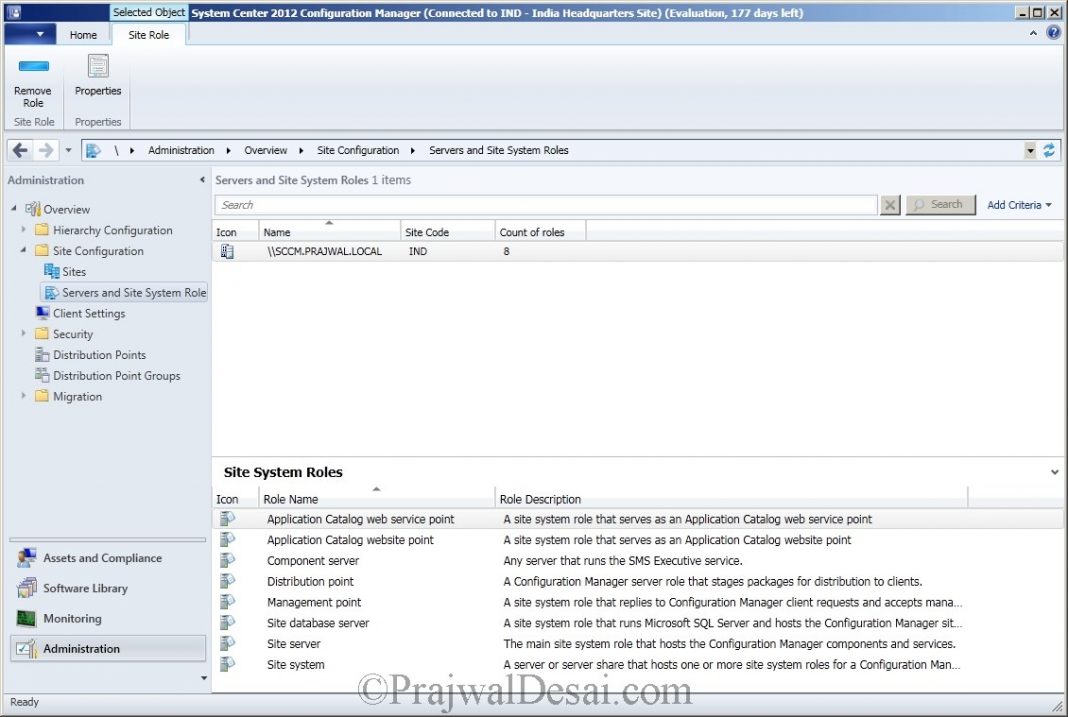The height and width of the screenshot is (717, 1068).
Task: Click the Distribution point role description
Action: click(x=712, y=581)
